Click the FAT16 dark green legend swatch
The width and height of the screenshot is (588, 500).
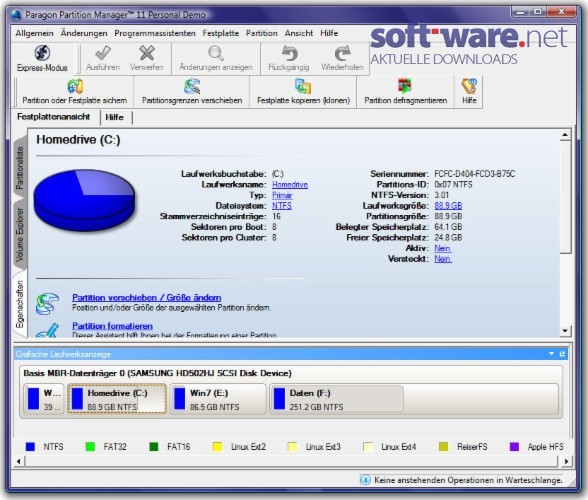click(154, 447)
